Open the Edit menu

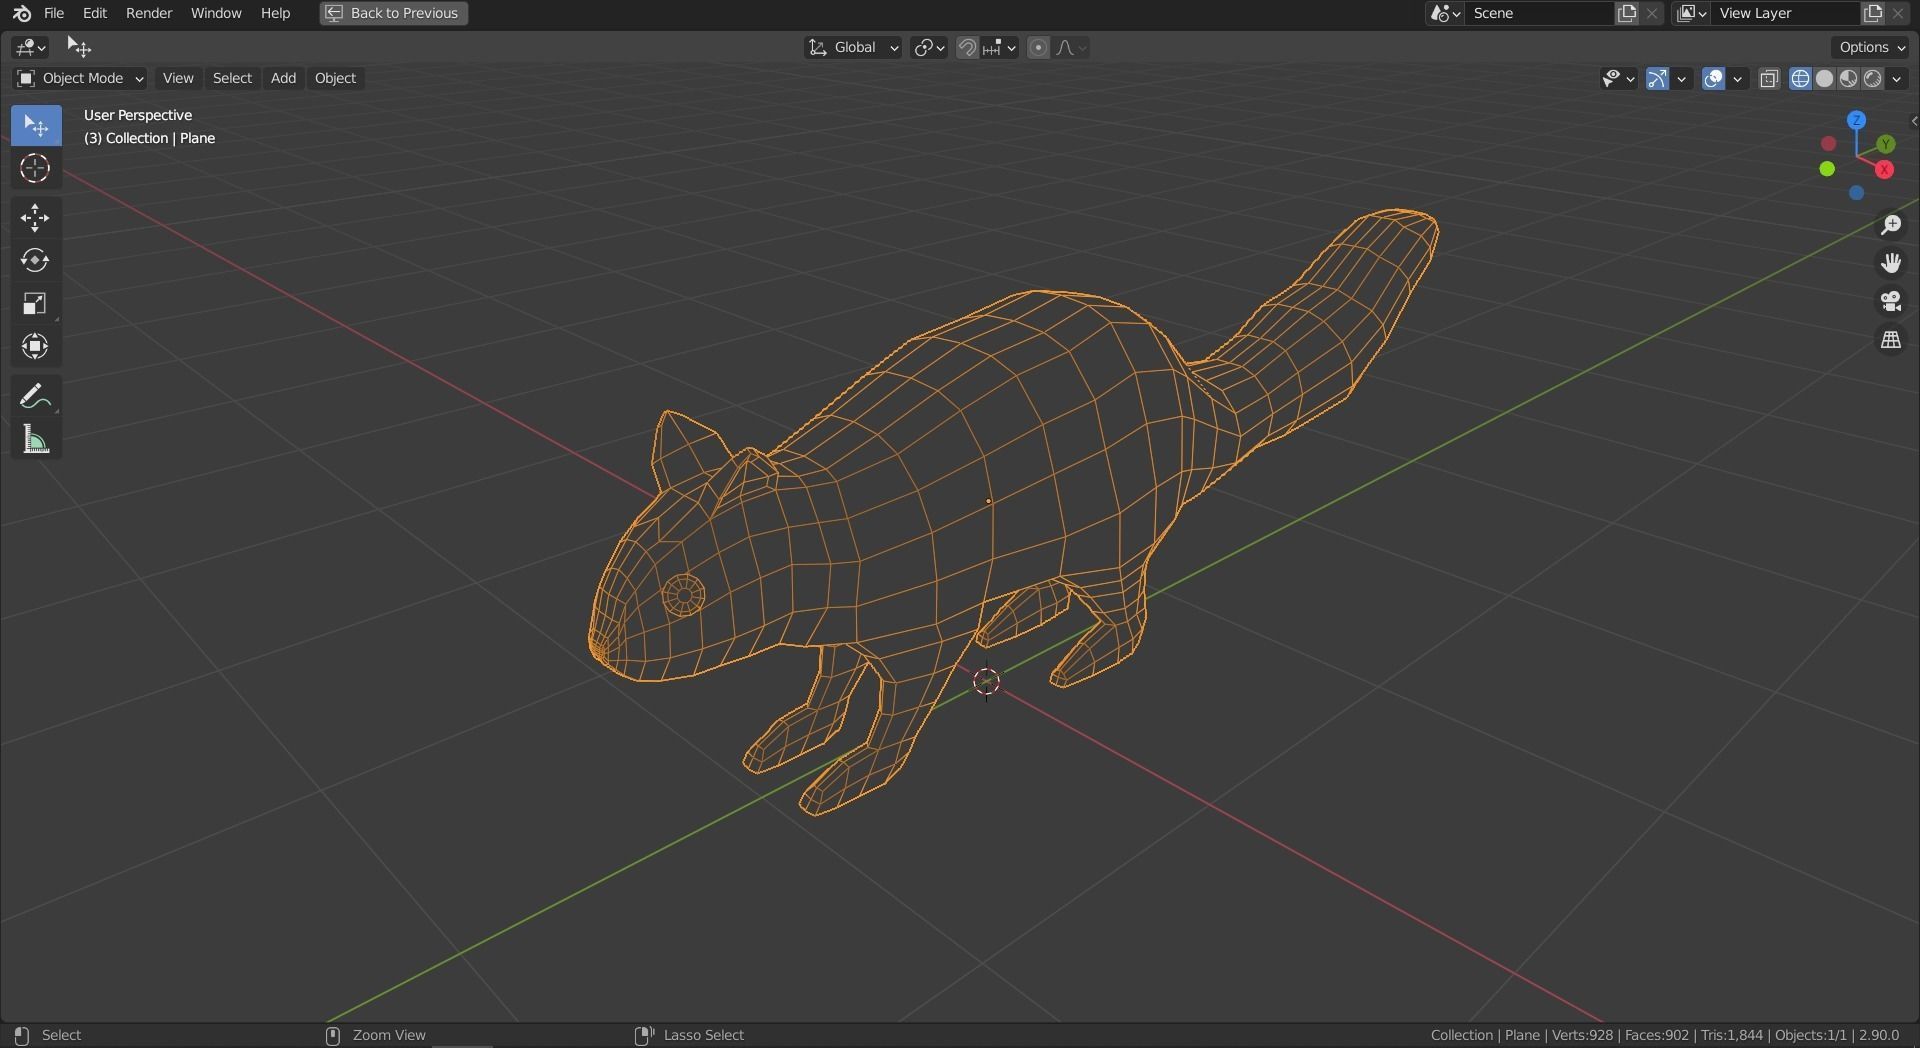tap(95, 13)
